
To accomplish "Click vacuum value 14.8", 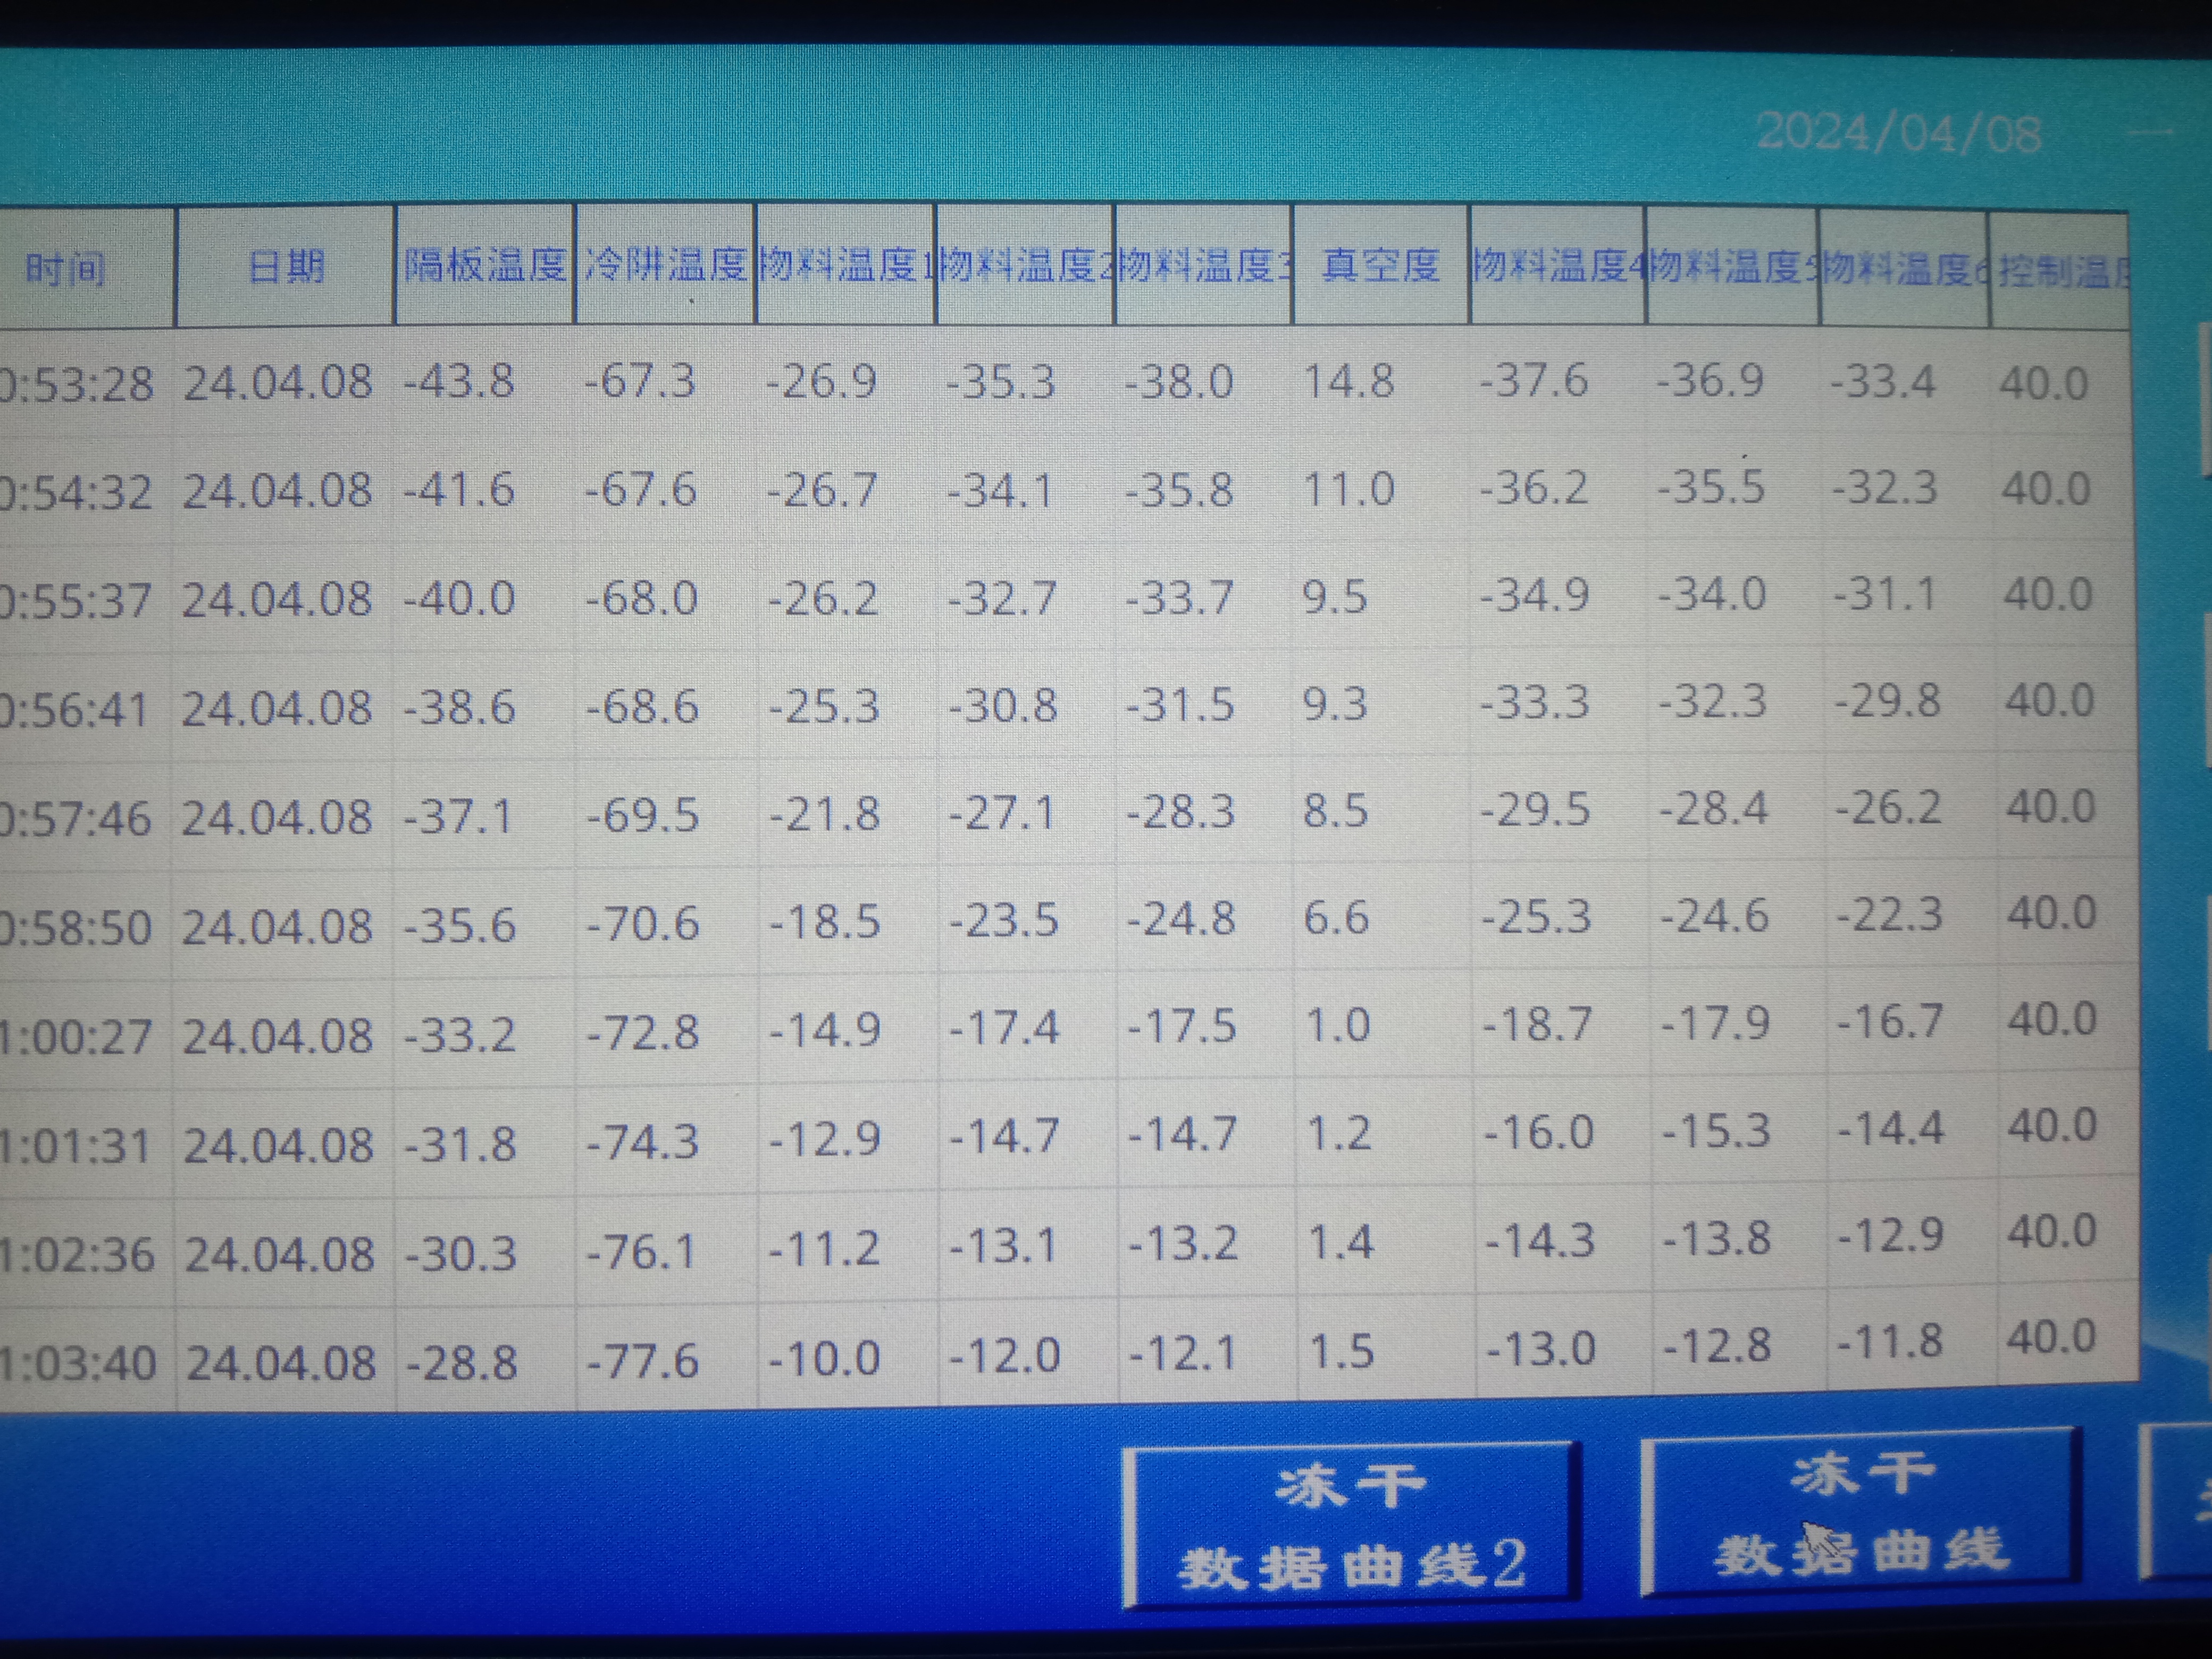I will point(1349,381).
